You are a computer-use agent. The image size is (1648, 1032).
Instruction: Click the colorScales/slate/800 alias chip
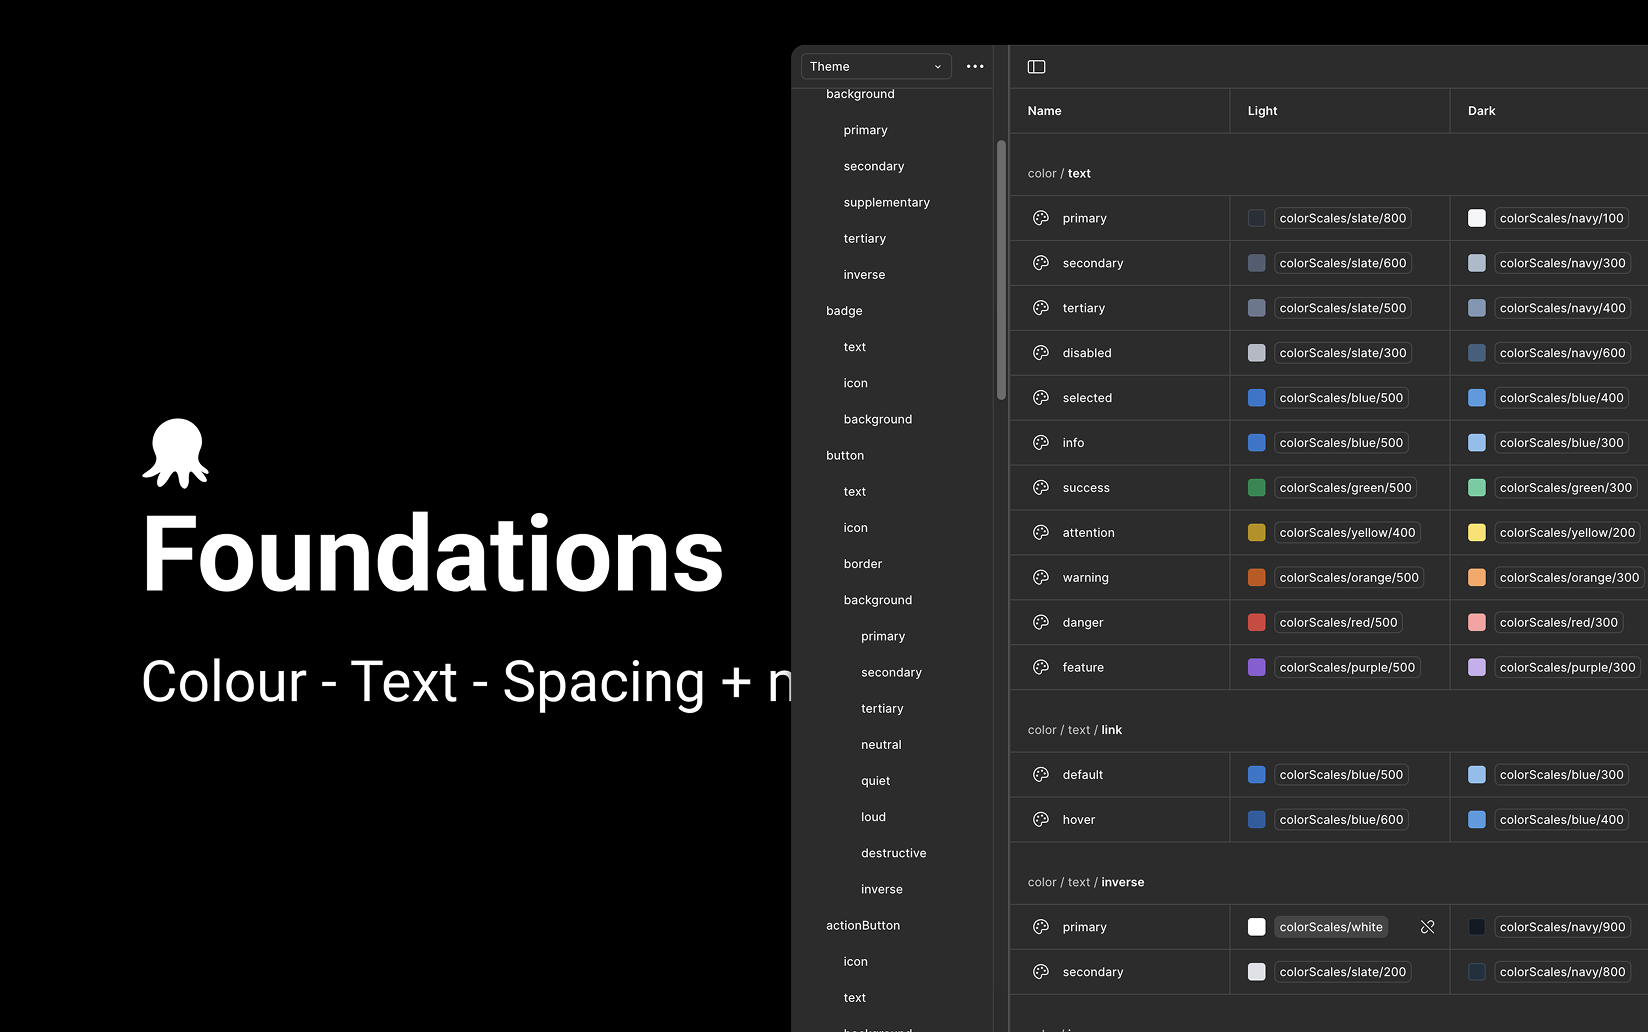[1343, 218]
